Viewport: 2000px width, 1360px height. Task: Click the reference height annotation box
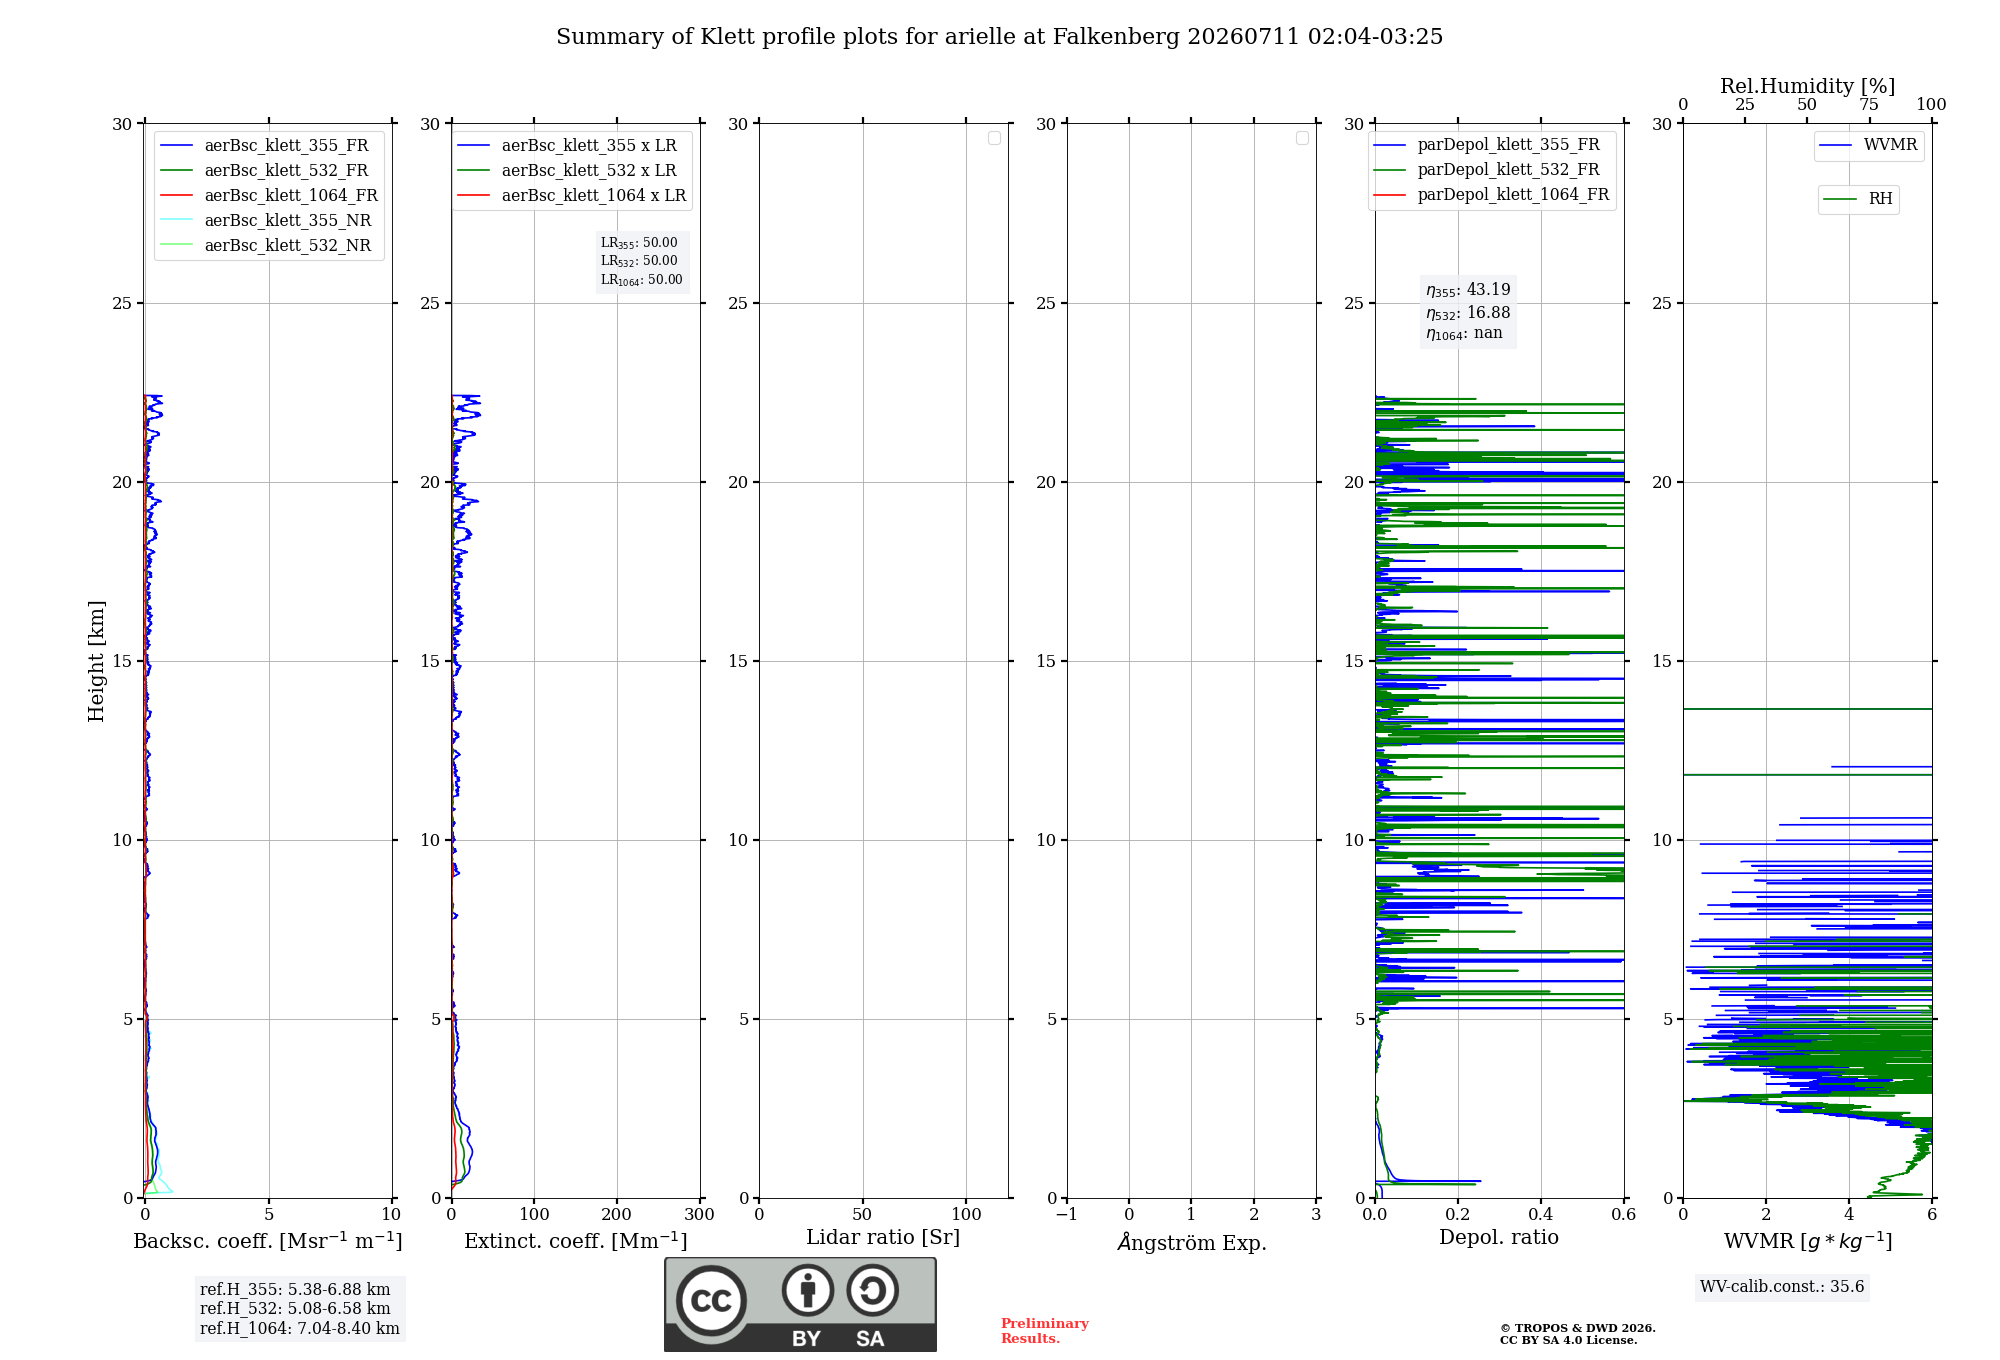coord(300,1309)
